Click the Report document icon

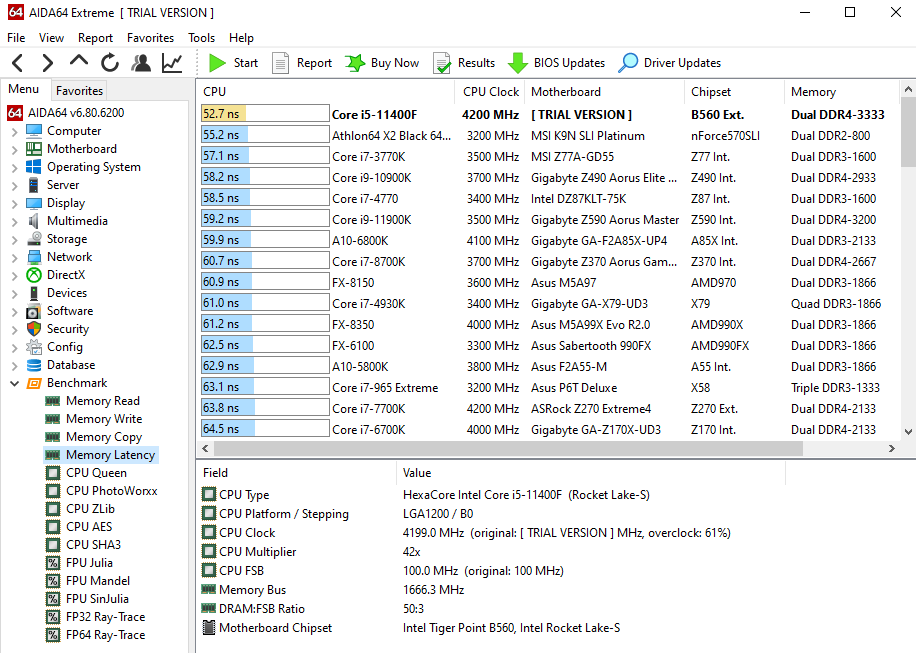(280, 62)
